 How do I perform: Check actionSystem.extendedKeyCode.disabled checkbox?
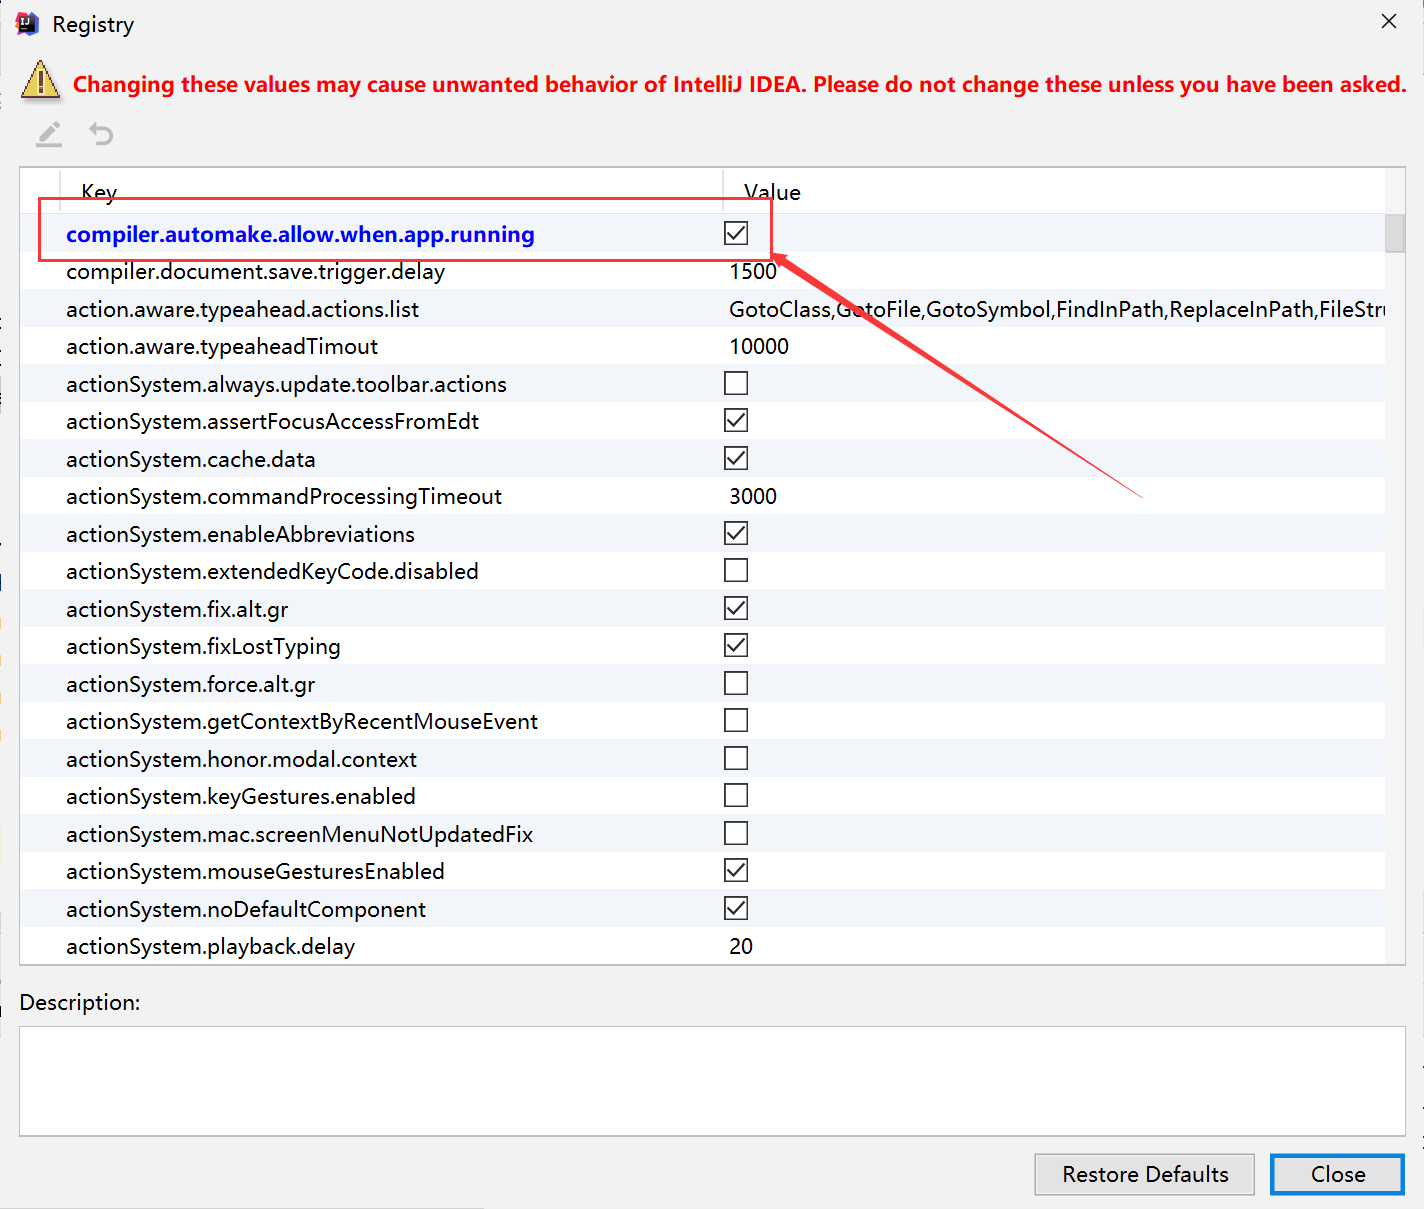tap(736, 570)
